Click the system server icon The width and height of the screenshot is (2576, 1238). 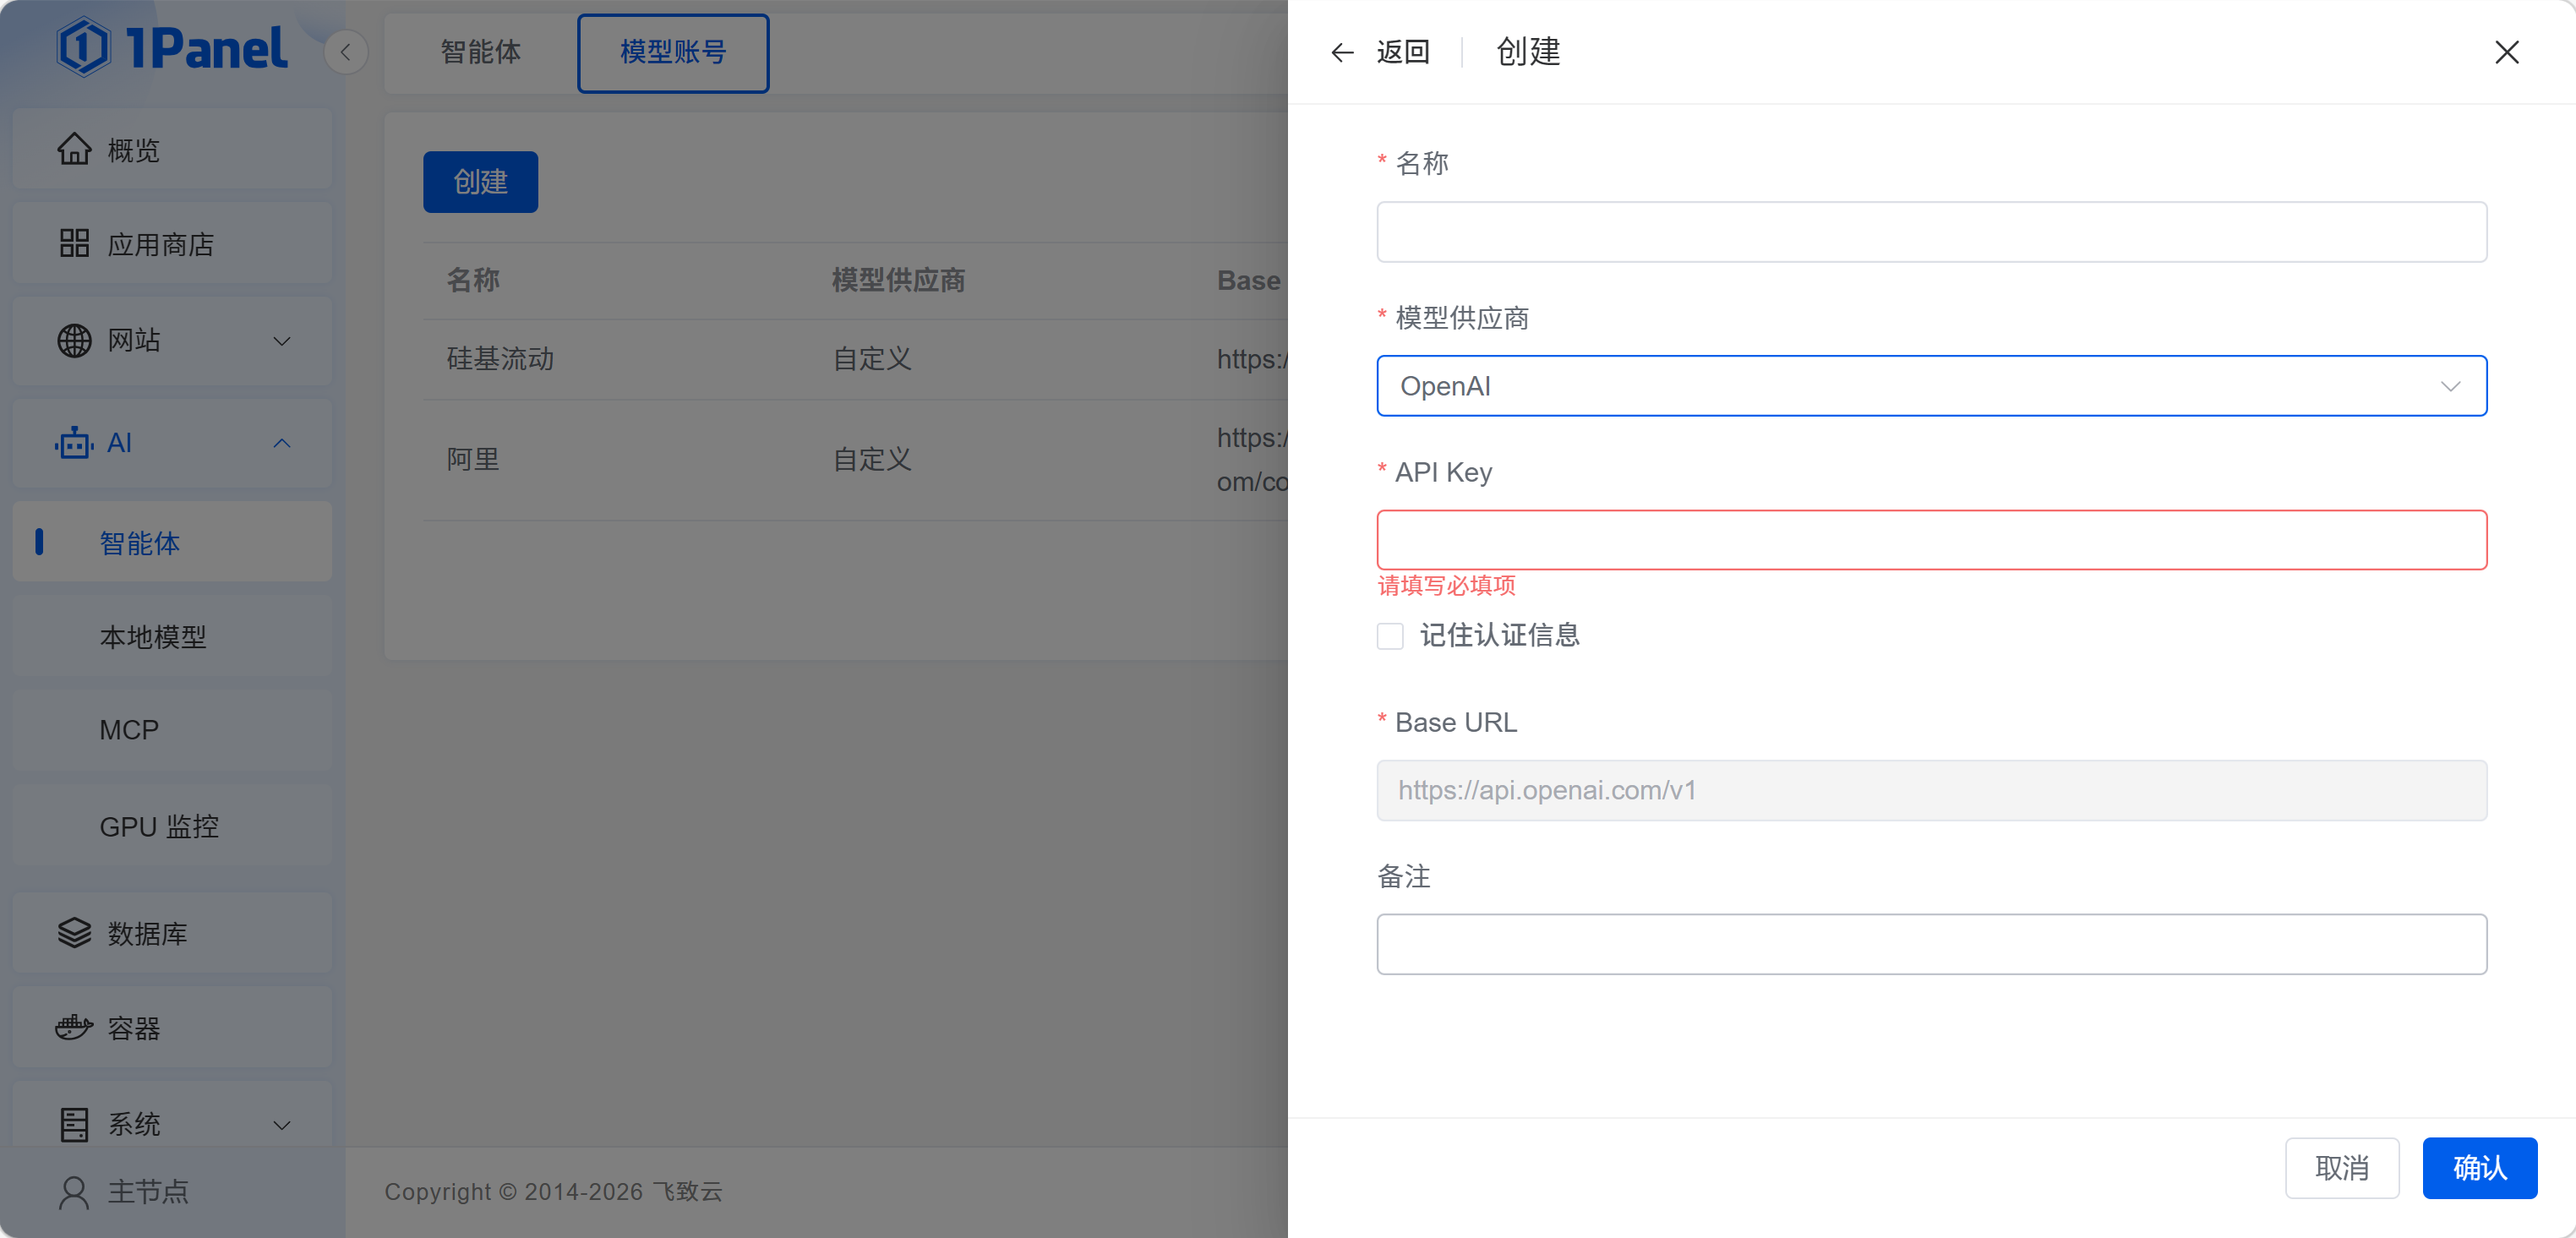[x=74, y=1124]
